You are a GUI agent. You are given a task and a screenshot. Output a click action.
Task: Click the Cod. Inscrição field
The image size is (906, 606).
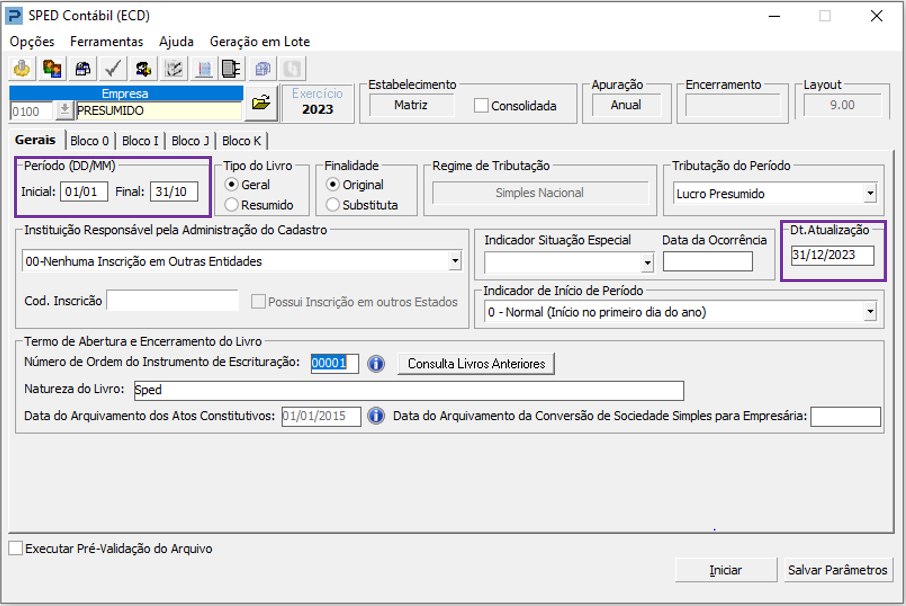(173, 300)
